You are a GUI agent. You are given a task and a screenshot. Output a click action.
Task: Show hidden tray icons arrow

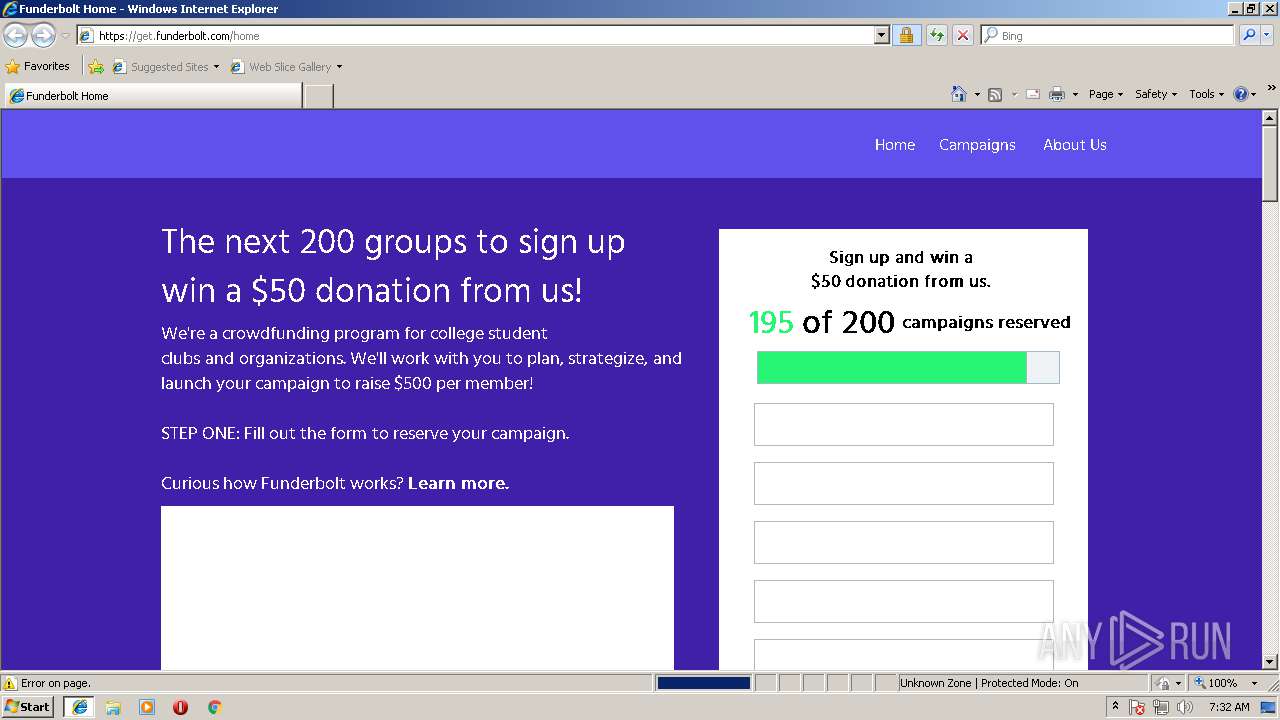(1116, 707)
